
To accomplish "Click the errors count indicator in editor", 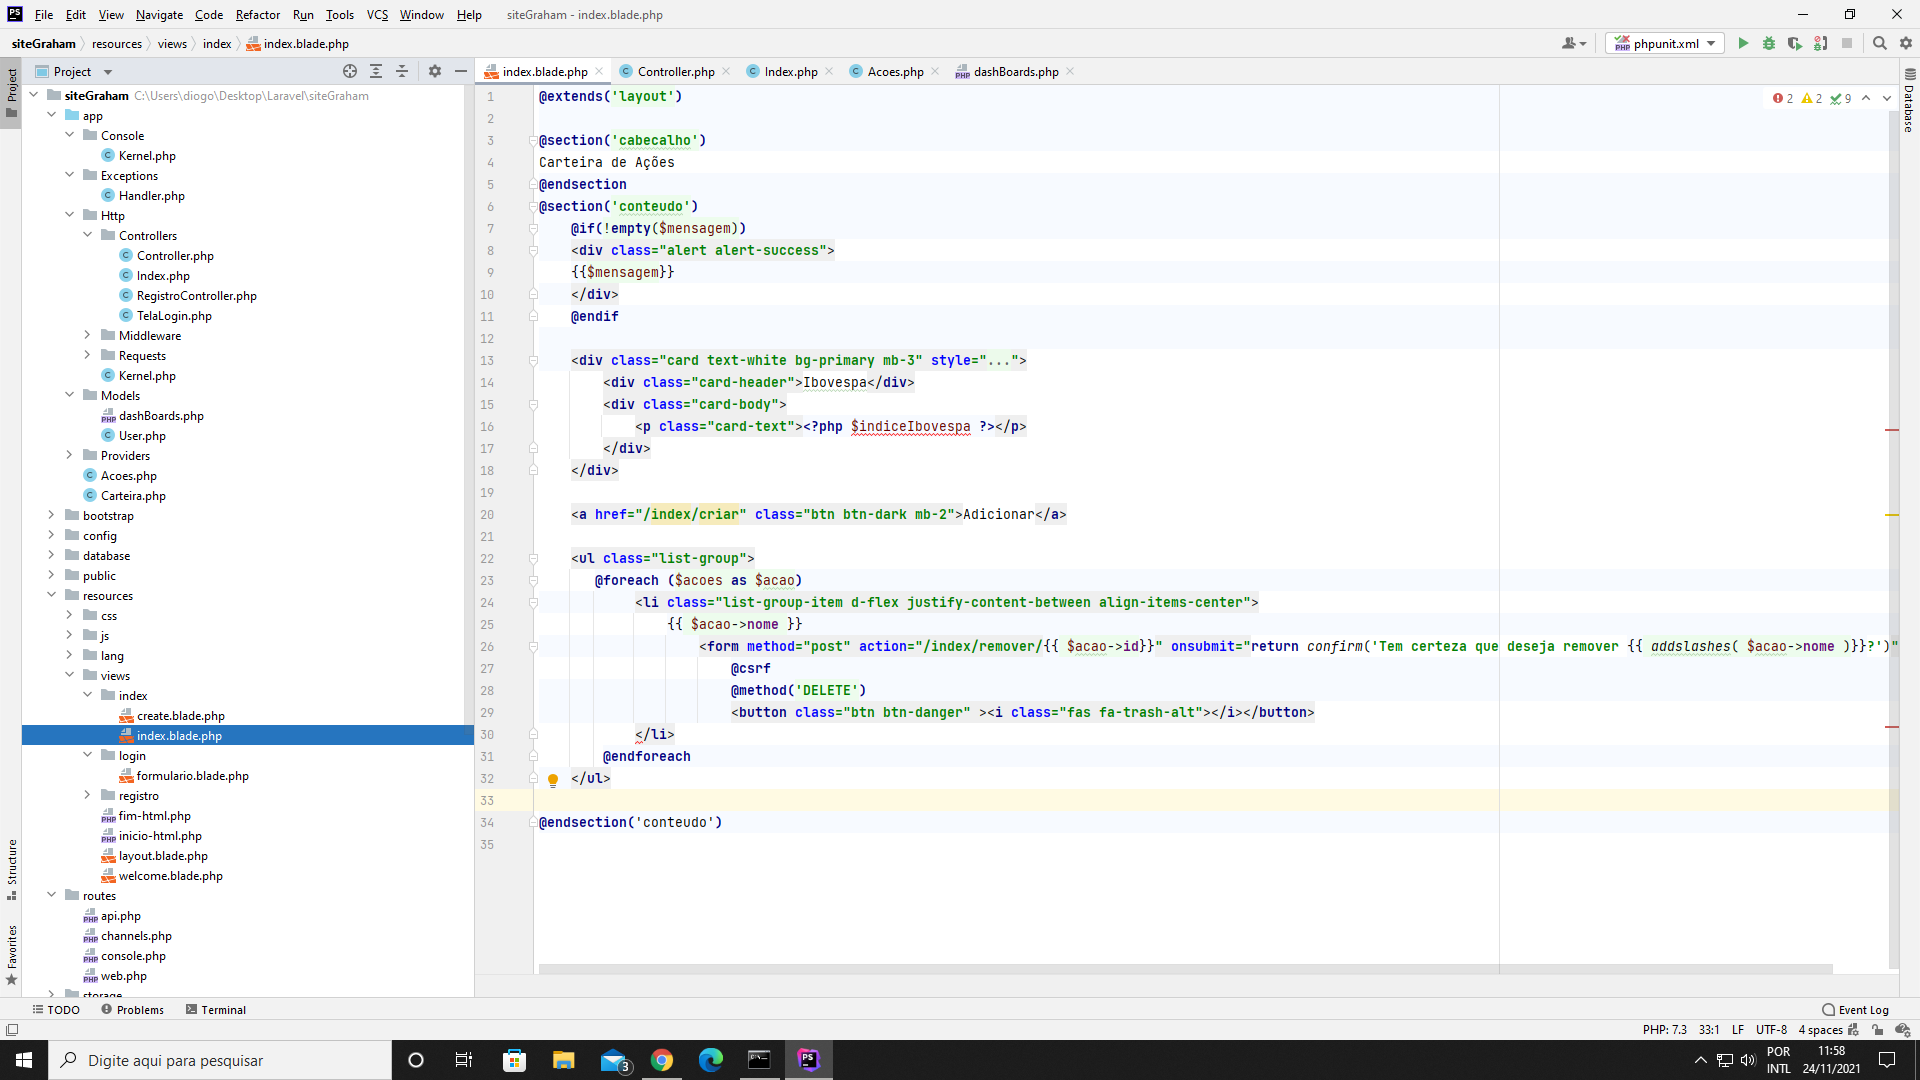I will 1783,98.
